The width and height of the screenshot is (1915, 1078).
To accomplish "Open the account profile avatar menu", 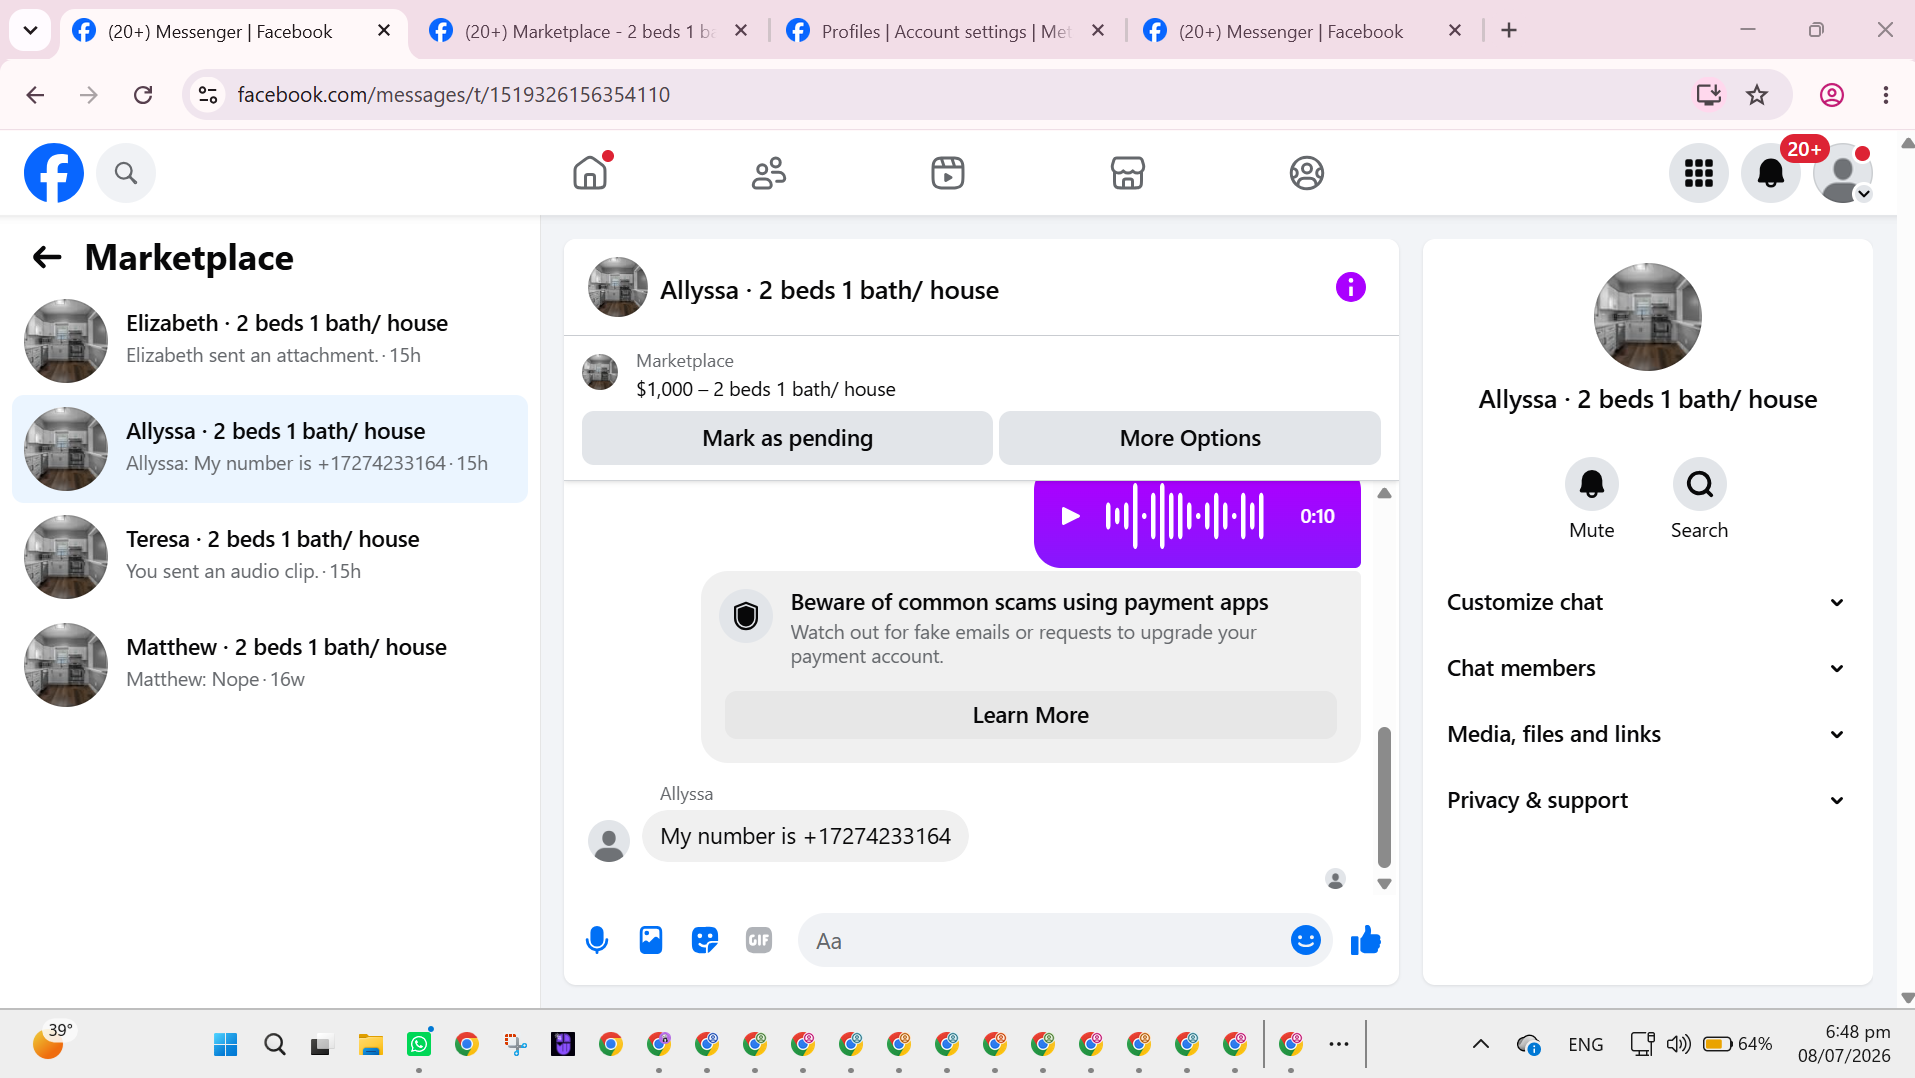I will 1843,173.
